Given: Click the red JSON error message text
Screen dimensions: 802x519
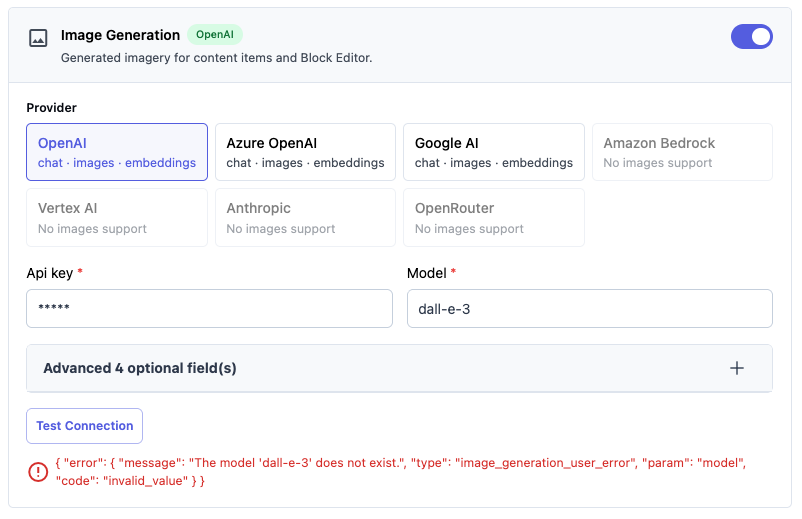Looking at the screenshot, I should coord(400,471).
